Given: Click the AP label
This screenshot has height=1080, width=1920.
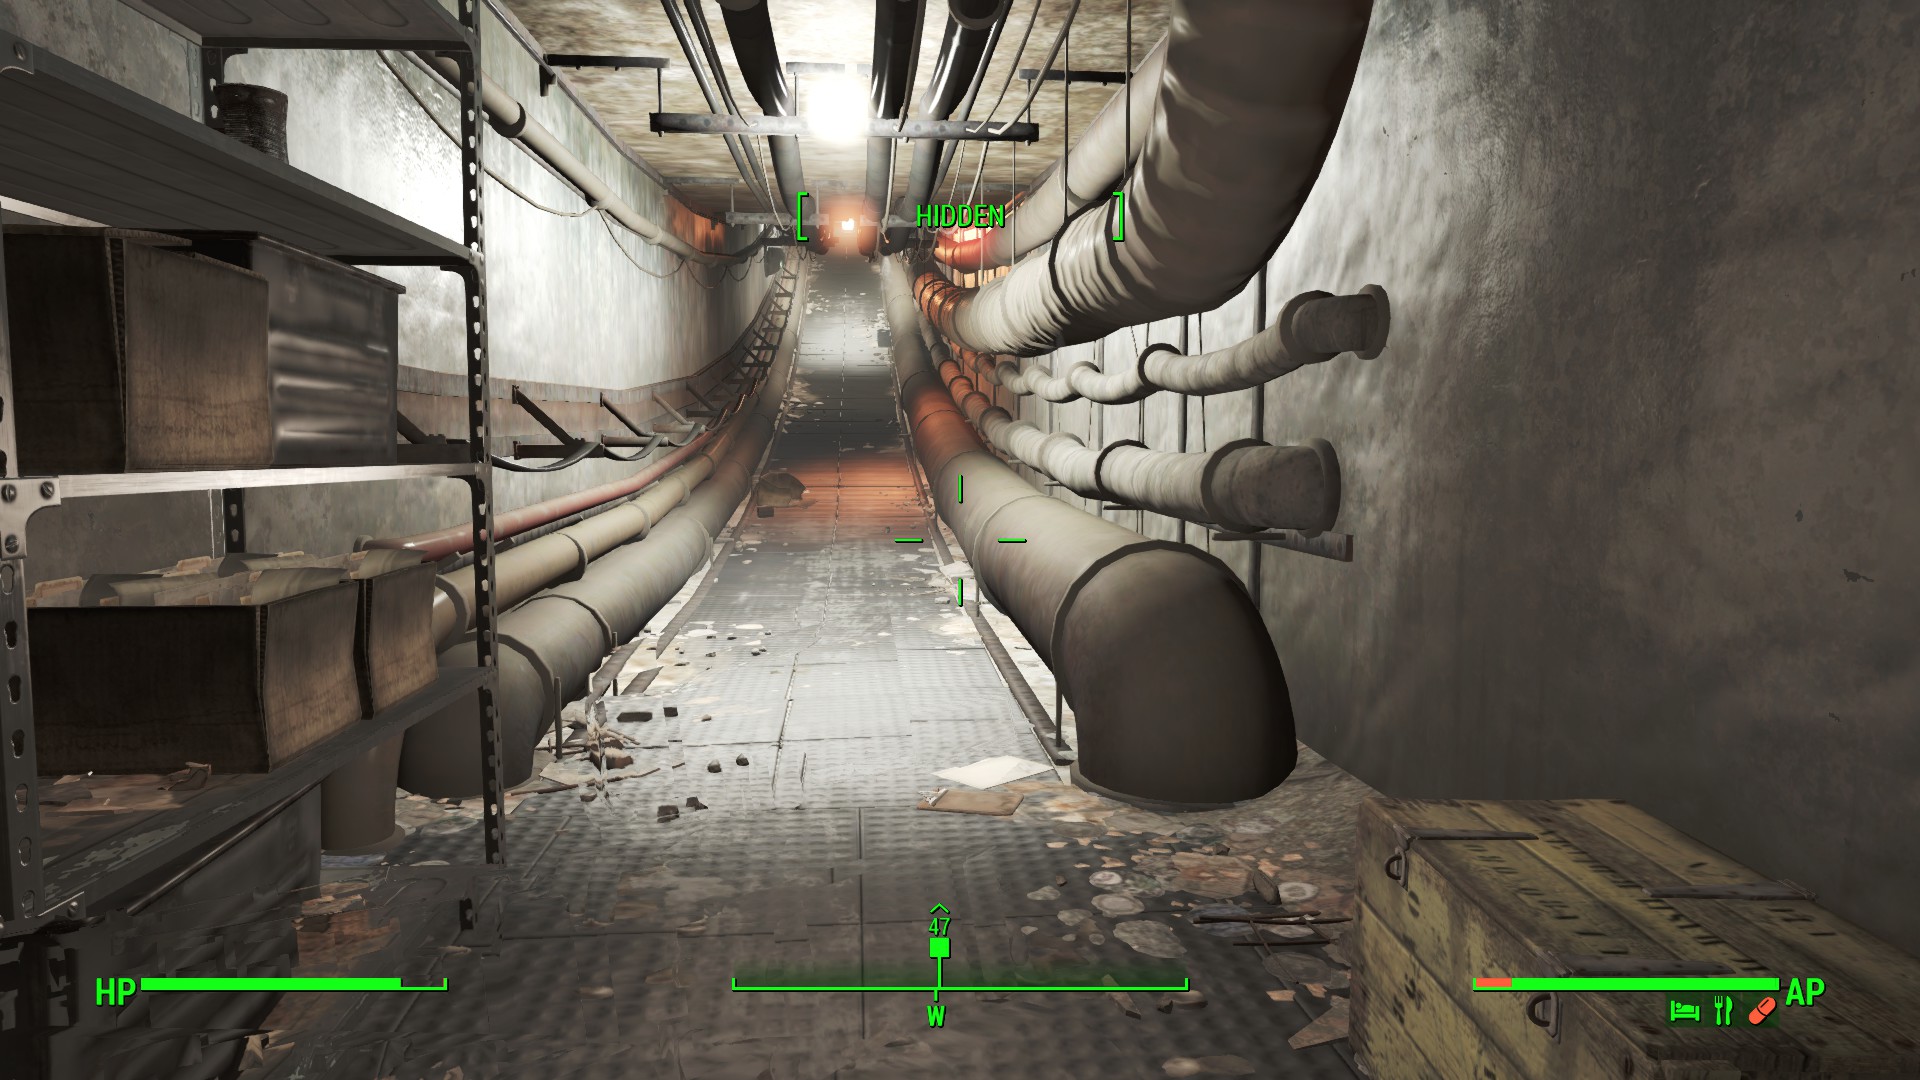Looking at the screenshot, I should click(1805, 992).
